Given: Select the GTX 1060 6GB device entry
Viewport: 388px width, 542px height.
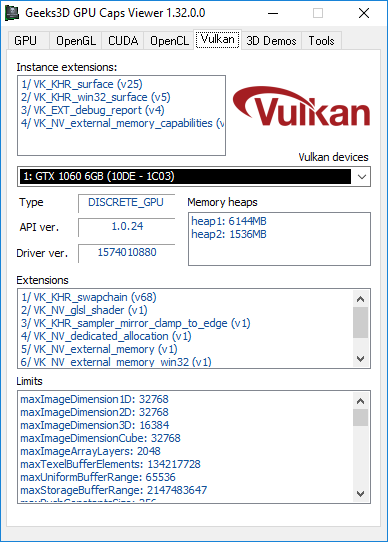Looking at the screenshot, I should click(185, 177).
